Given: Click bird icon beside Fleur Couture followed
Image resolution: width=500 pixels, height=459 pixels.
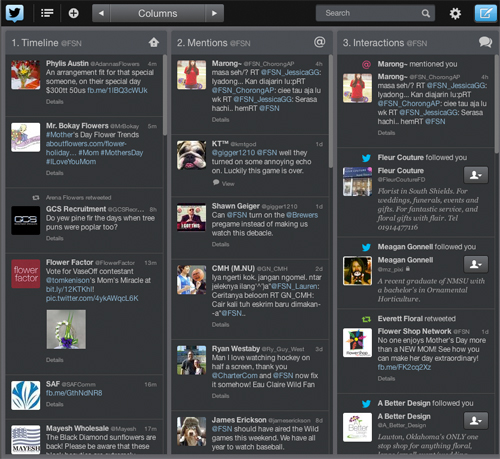Looking at the screenshot, I should coord(366,158).
